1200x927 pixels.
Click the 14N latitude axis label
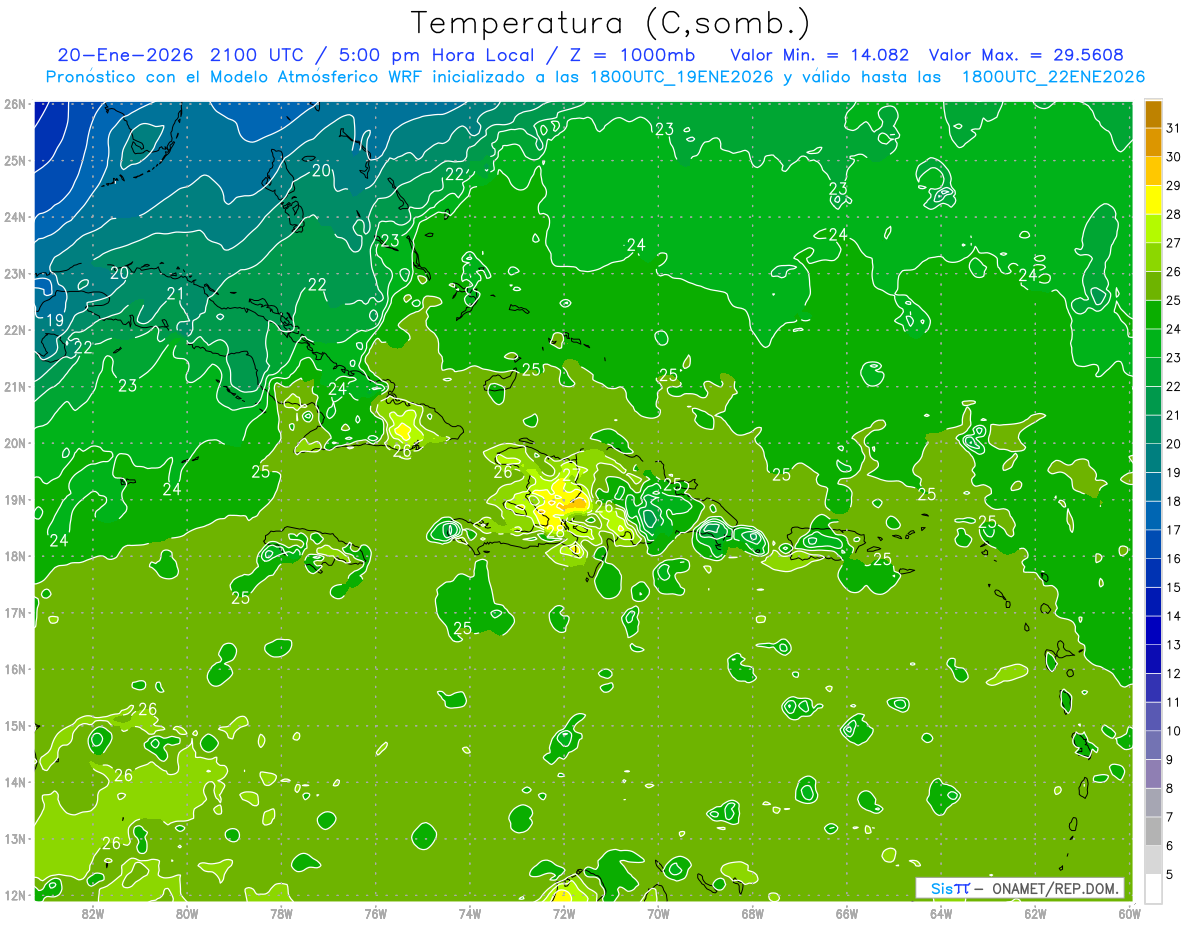click(15, 782)
